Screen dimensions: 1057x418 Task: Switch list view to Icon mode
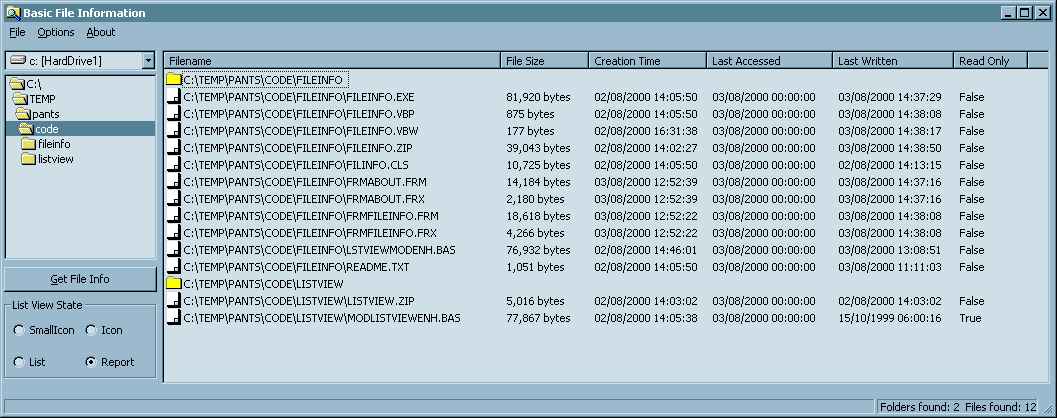[91, 330]
